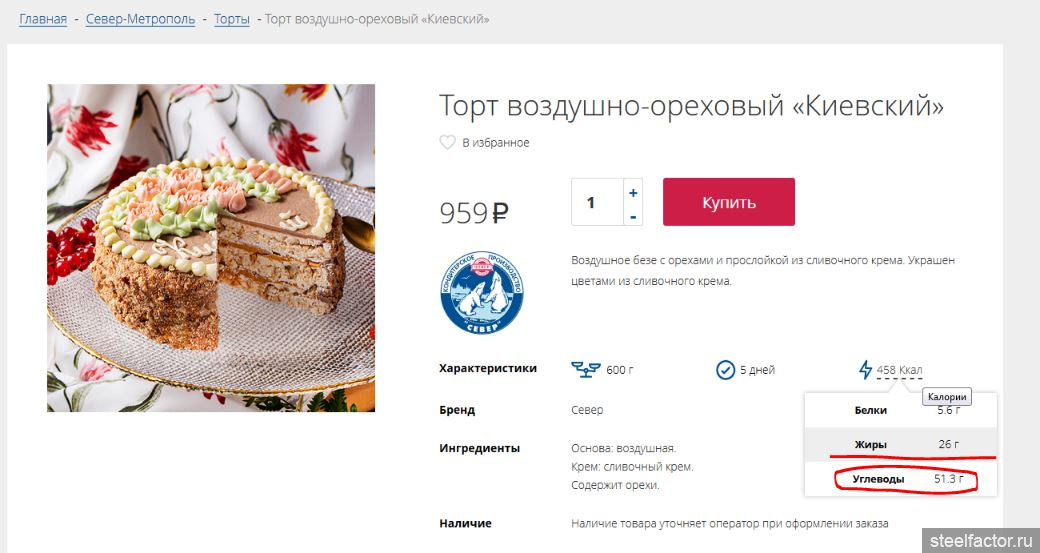Click the checkmark shelf-life icon
The image size is (1040, 553).
(726, 369)
